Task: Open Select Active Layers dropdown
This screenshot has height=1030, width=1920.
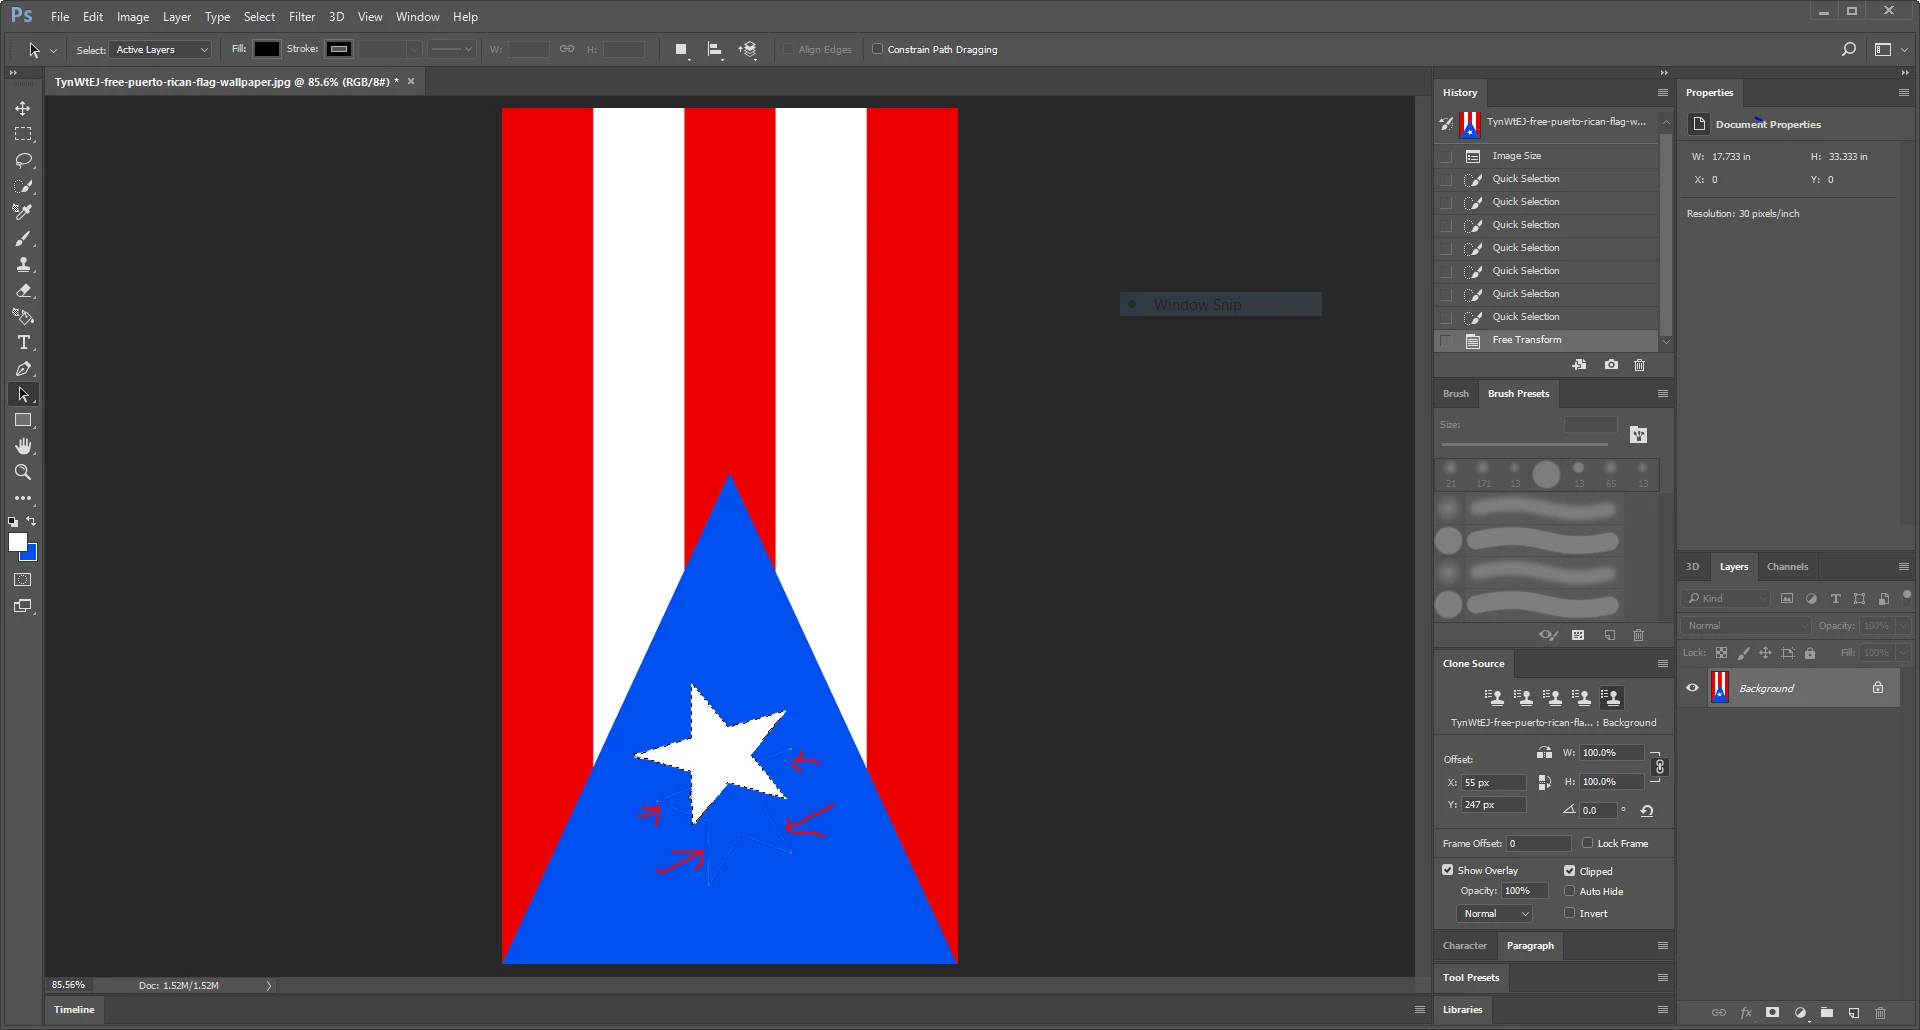Action: (162, 49)
